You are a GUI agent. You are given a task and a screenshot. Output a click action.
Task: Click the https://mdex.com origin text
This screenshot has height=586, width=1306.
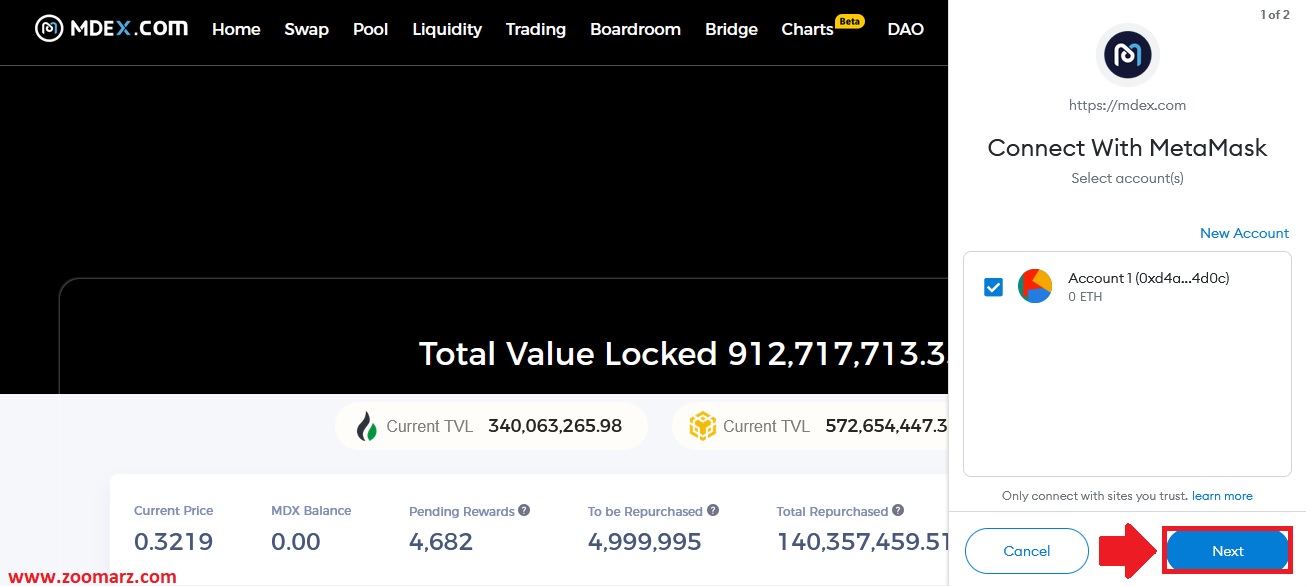1127,105
